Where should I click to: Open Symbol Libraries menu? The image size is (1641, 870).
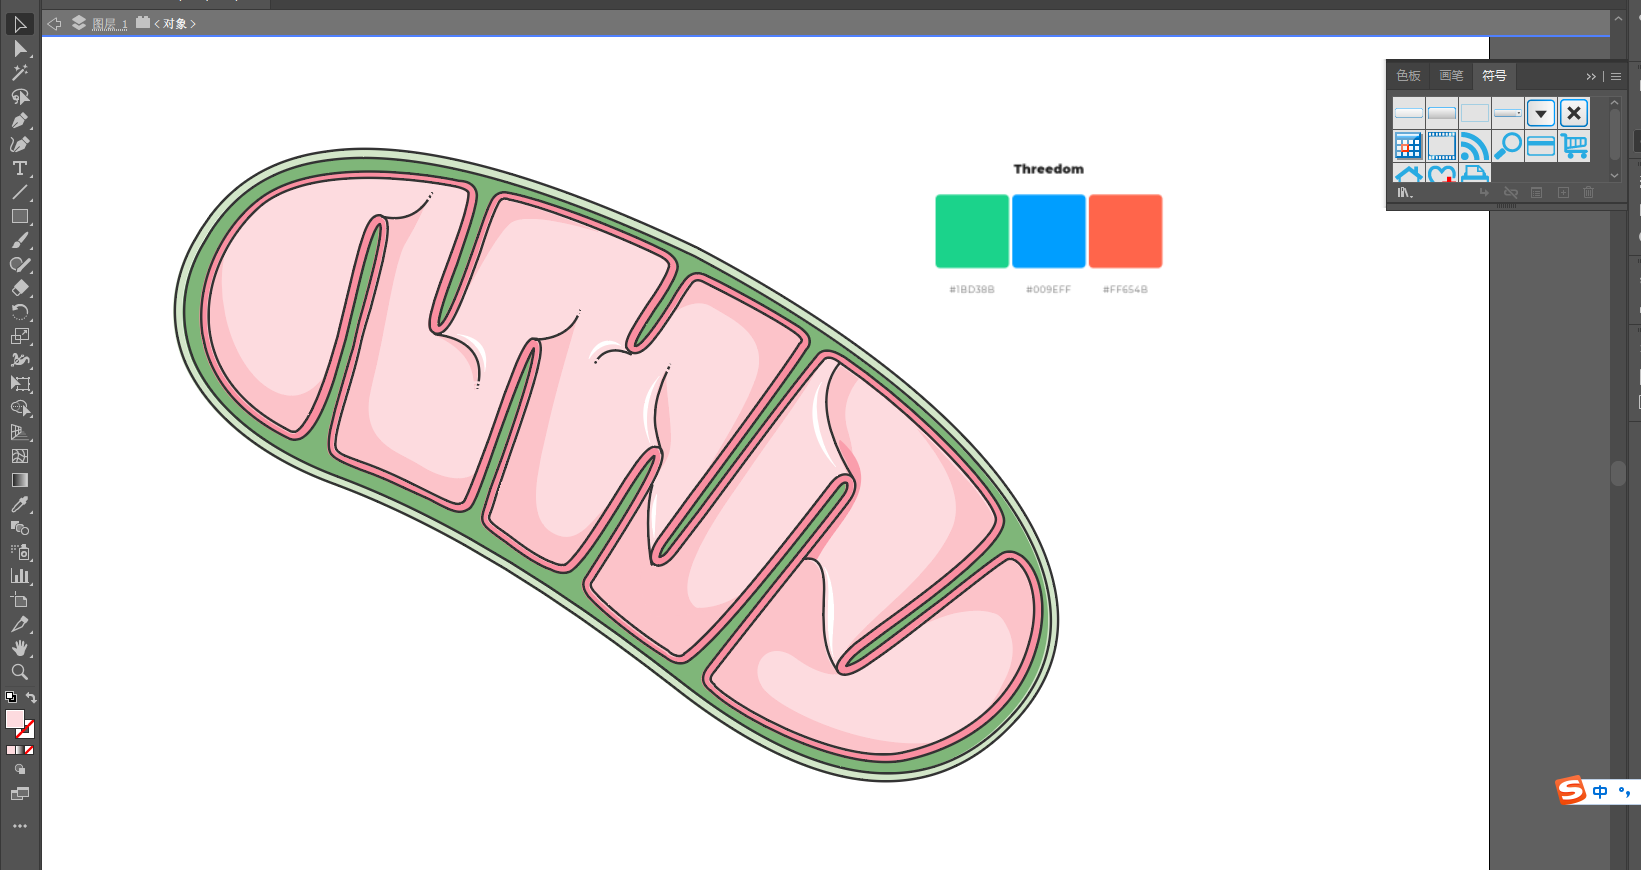click(1405, 192)
